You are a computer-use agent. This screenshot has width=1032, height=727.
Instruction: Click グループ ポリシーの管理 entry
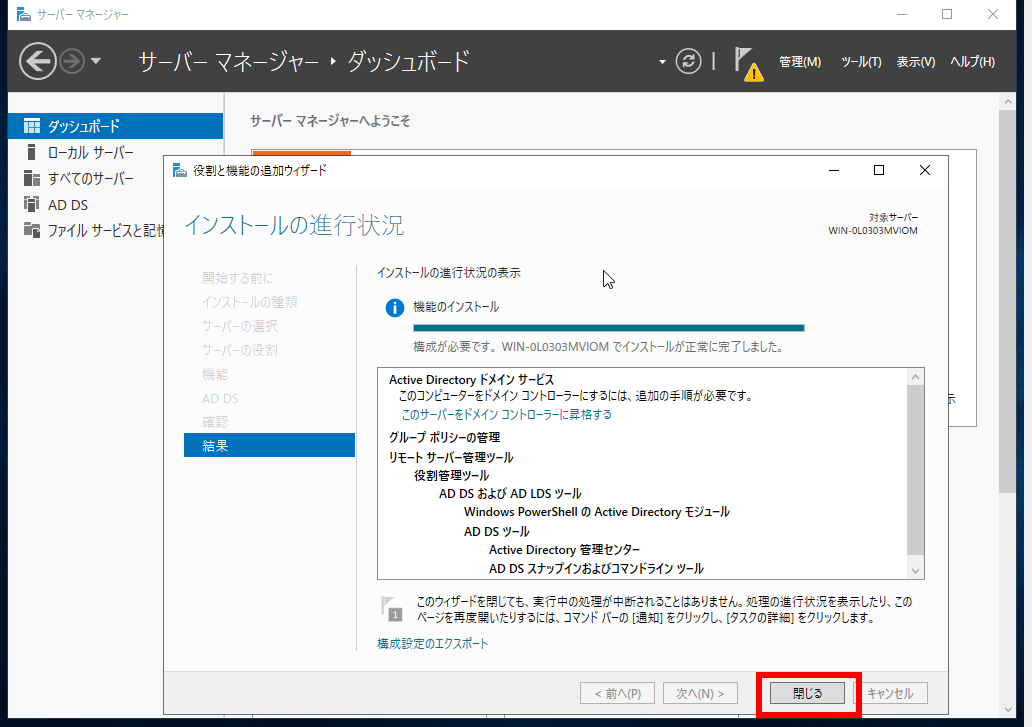pos(444,438)
